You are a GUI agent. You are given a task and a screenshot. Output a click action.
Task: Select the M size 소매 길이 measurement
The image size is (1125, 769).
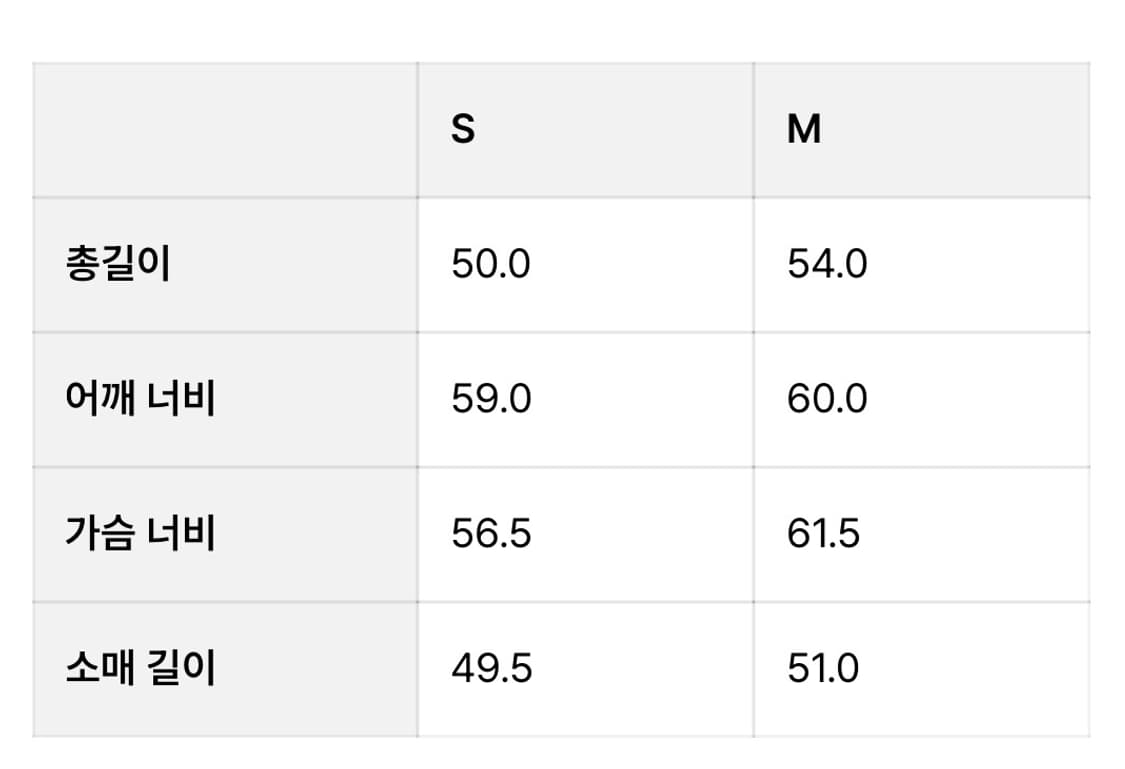823,669
